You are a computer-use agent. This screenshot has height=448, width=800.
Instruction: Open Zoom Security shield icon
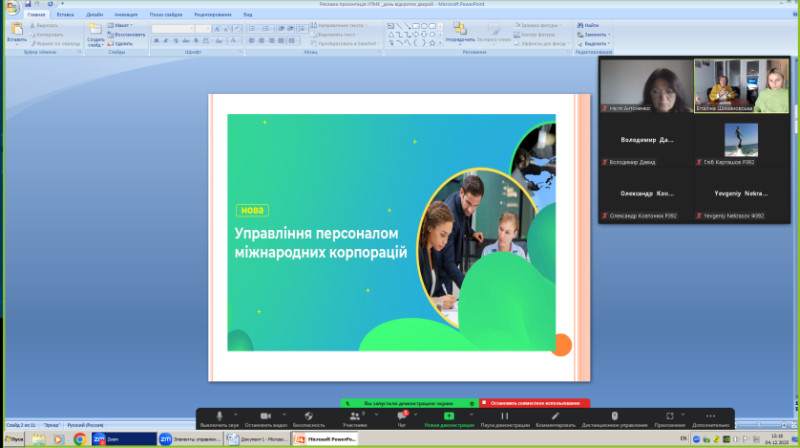[308, 415]
